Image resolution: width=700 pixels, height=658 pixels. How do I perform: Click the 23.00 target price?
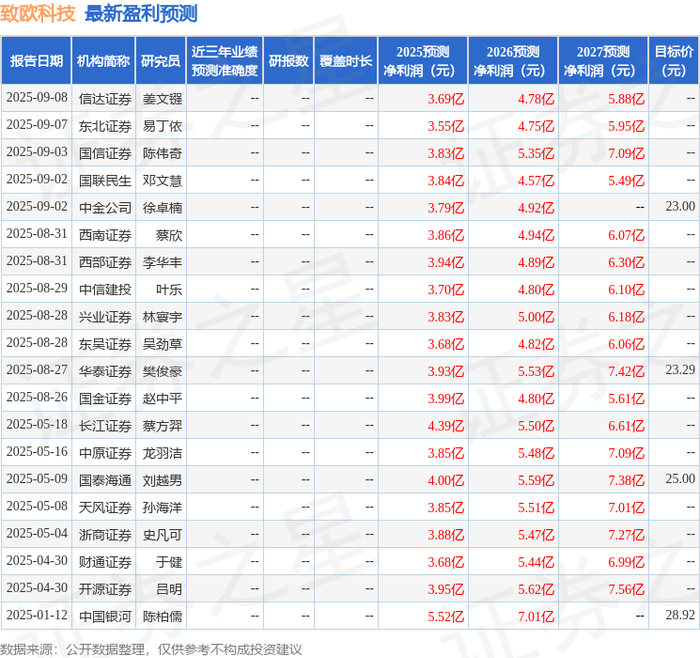[x=680, y=207]
